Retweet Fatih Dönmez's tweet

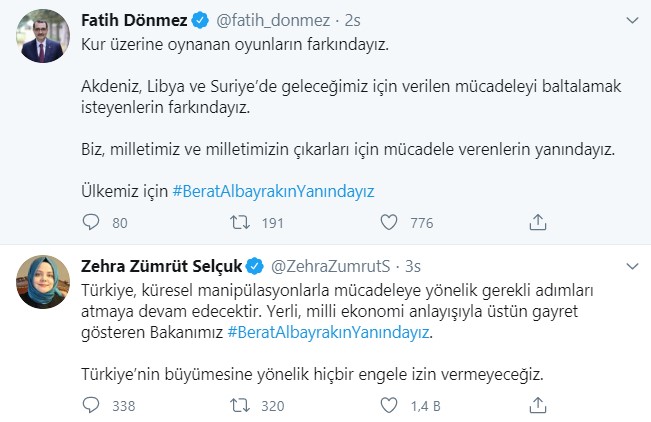pyautogui.click(x=240, y=221)
